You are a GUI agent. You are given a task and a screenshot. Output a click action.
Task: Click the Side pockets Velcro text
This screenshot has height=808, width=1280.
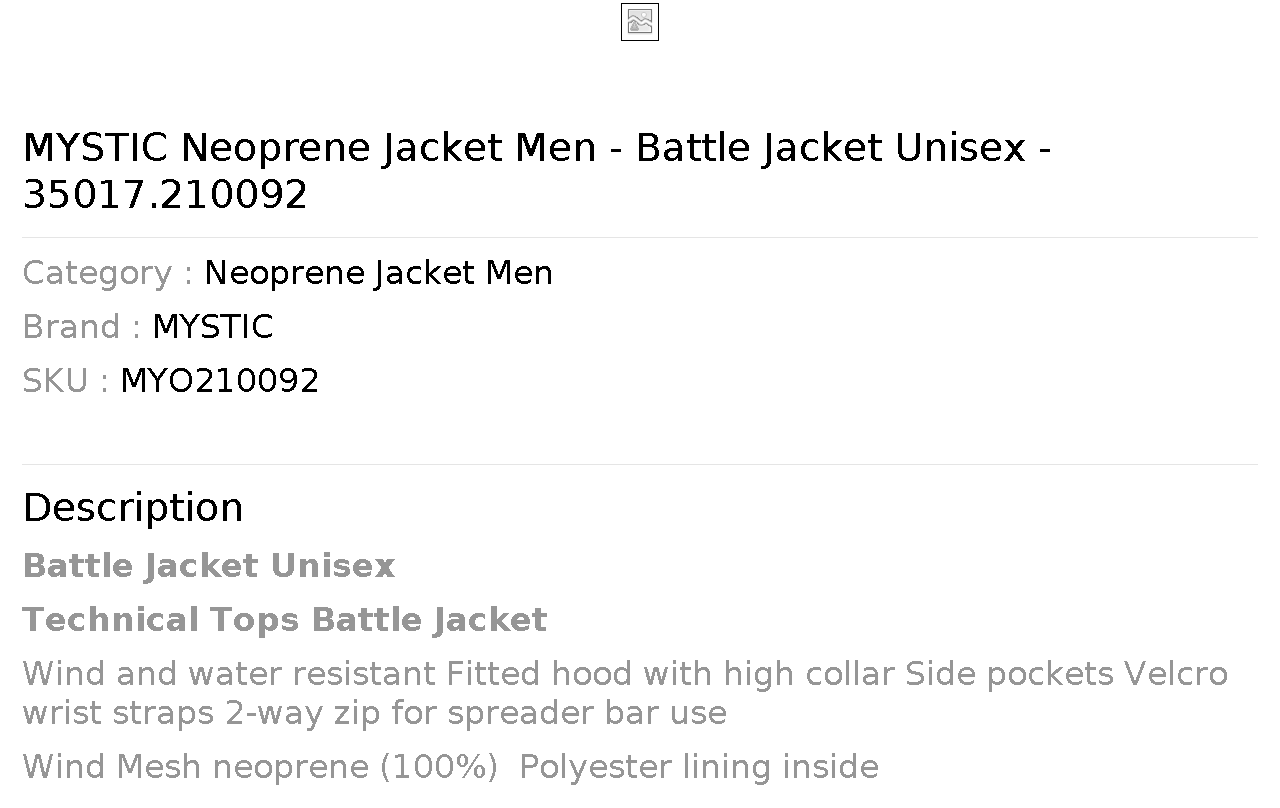pyautogui.click(x=1066, y=674)
